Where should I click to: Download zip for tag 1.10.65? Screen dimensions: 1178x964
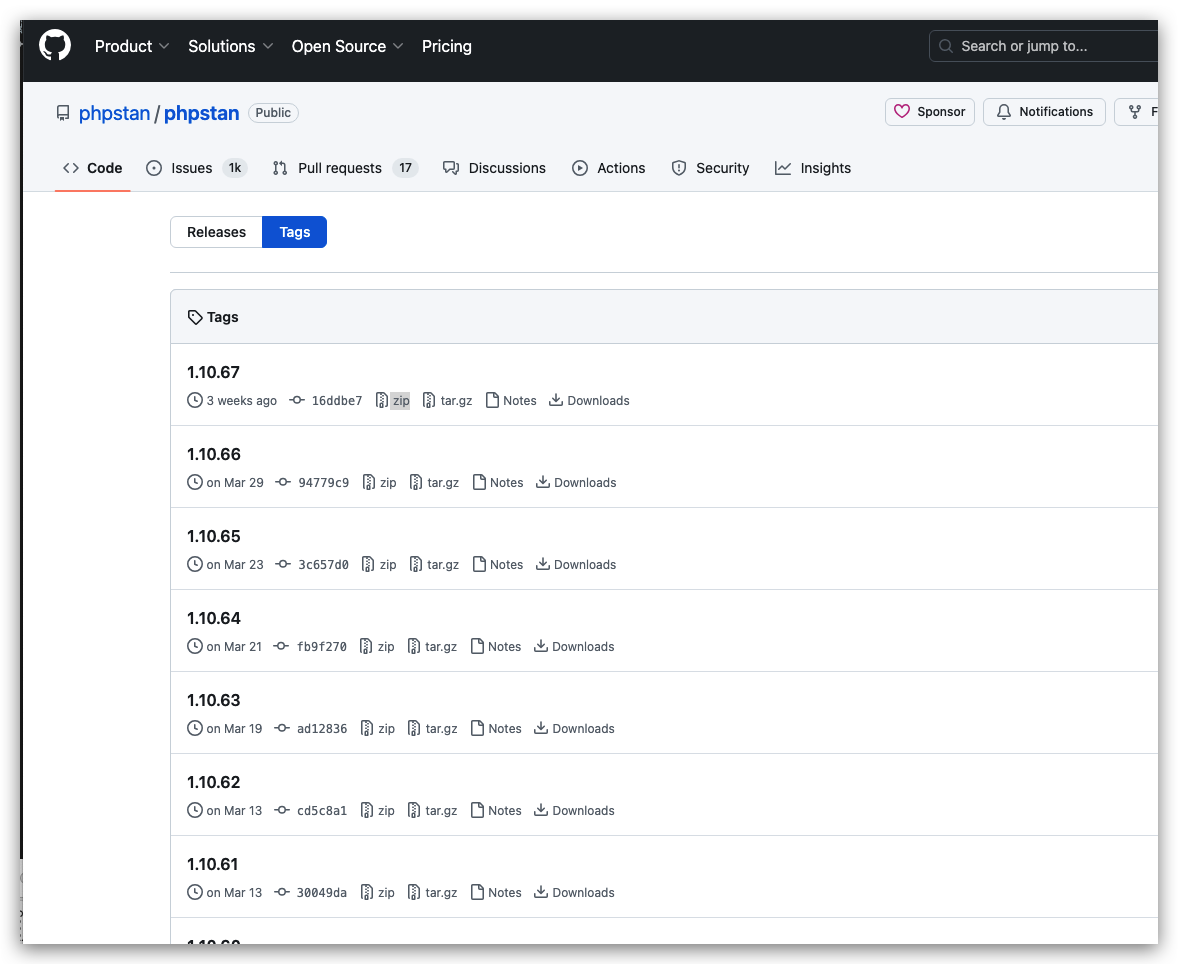379,564
